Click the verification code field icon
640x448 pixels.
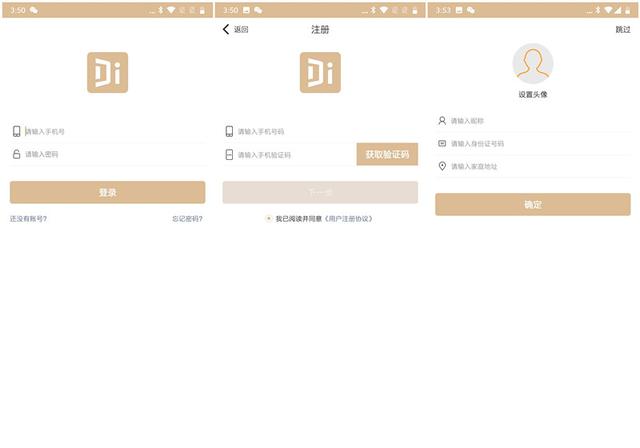tap(229, 155)
